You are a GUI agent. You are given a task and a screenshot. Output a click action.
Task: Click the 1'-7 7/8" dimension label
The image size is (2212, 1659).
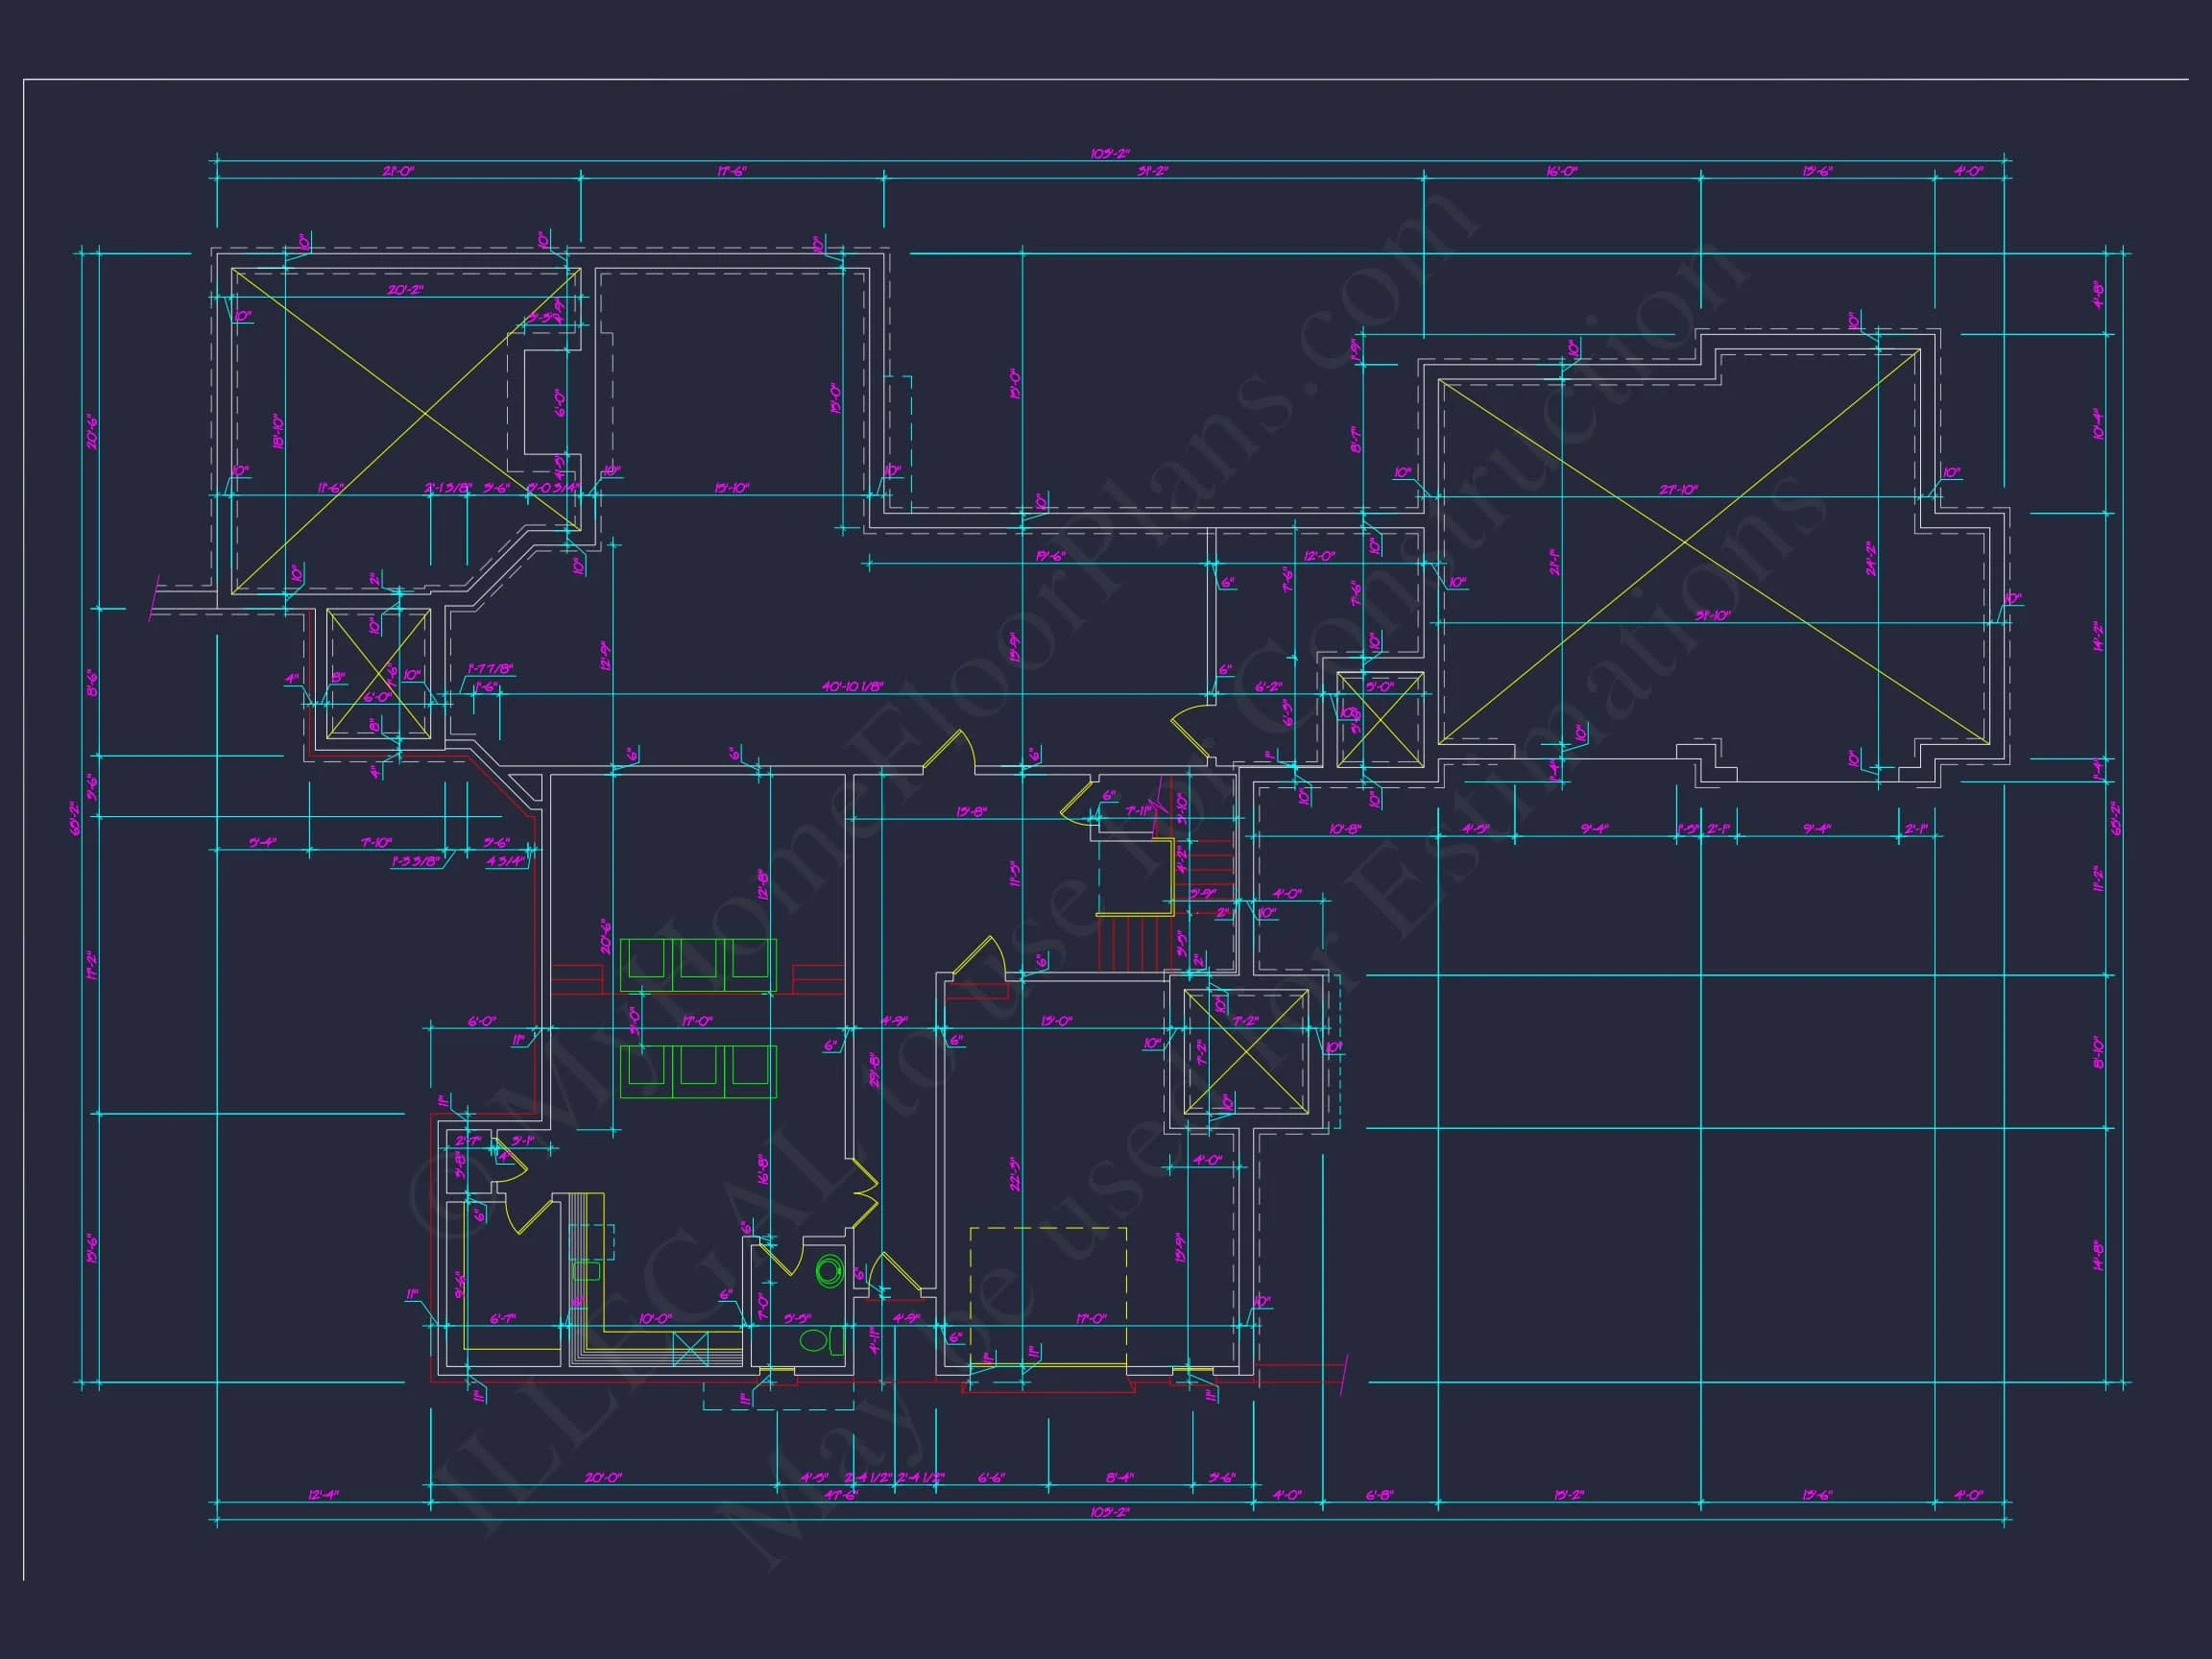coord(489,668)
